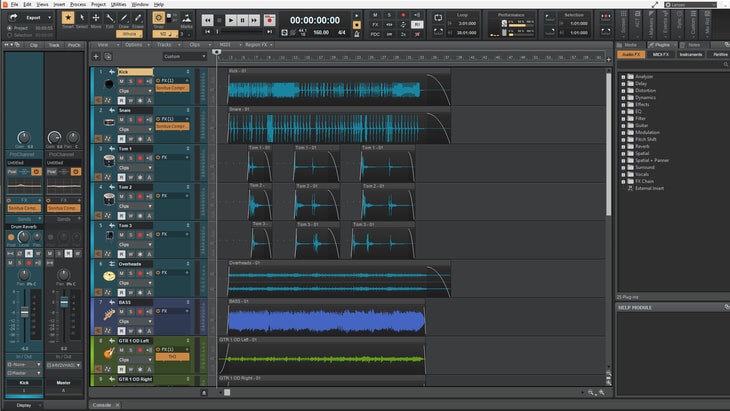Toggle the PDC override button
The height and width of the screenshot is (411, 730).
point(375,34)
